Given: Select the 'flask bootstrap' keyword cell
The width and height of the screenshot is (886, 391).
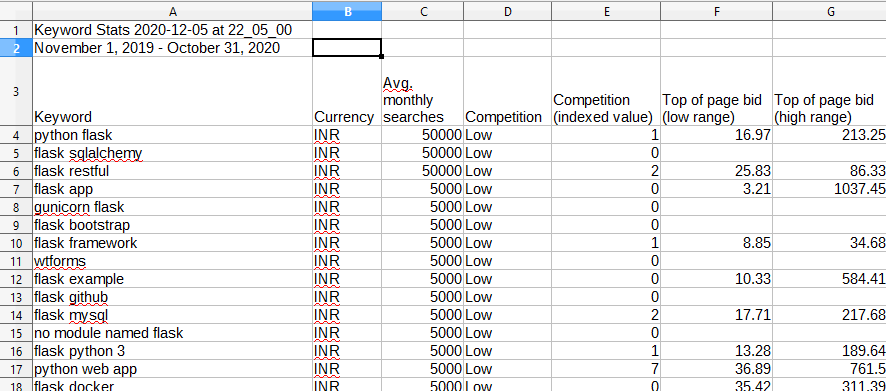Looking at the screenshot, I should point(172,225).
